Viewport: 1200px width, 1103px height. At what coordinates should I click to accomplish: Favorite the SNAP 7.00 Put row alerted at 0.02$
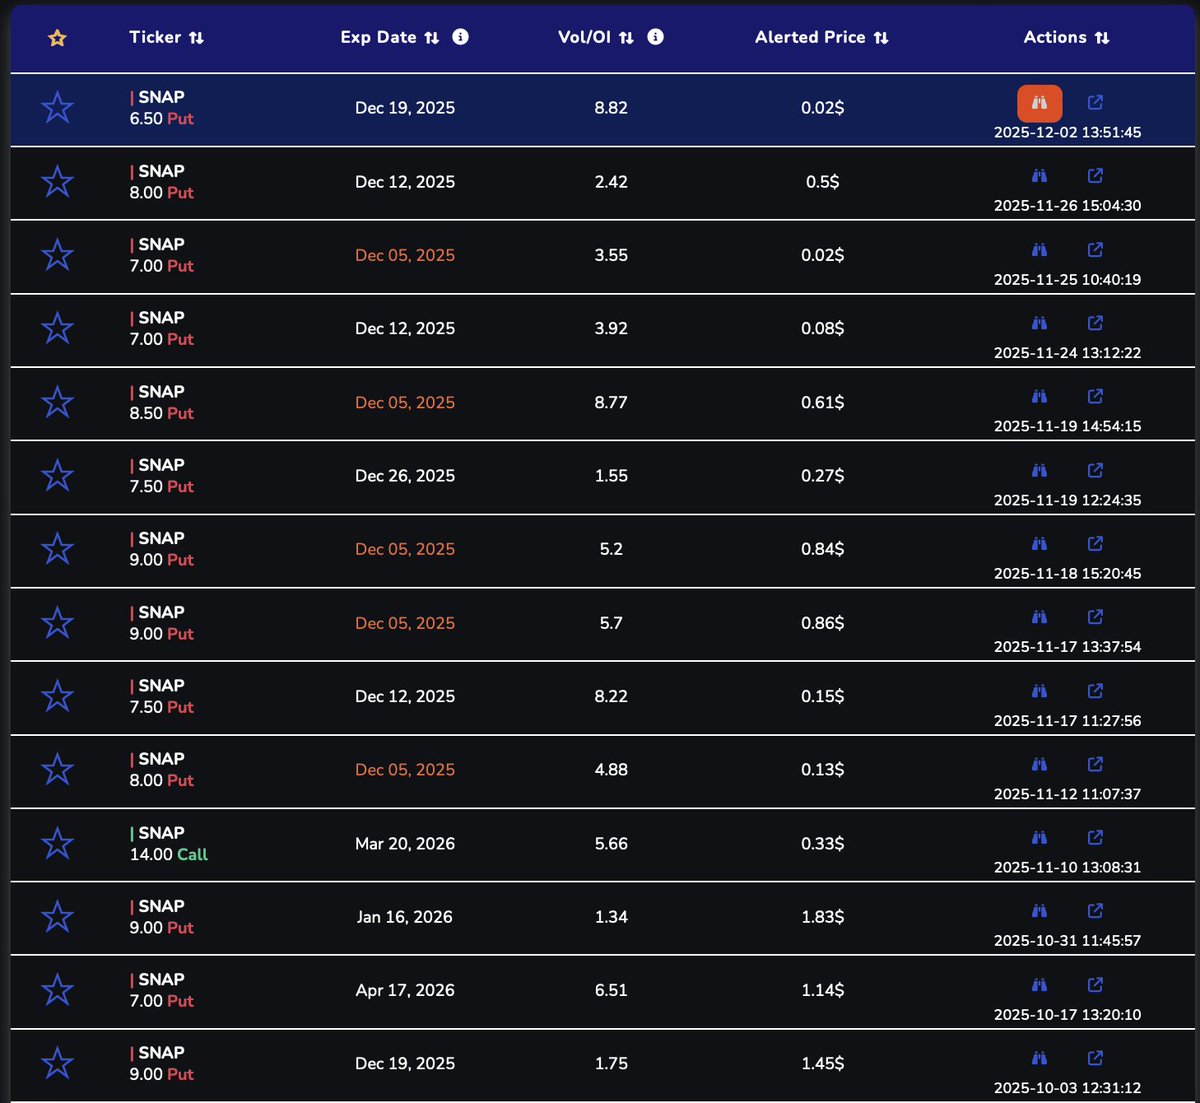click(x=57, y=255)
